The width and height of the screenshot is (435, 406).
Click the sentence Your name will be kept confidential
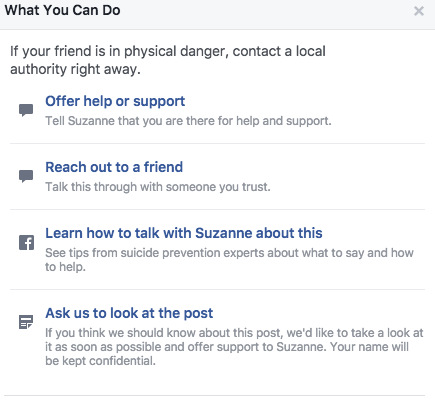[x=227, y=354]
